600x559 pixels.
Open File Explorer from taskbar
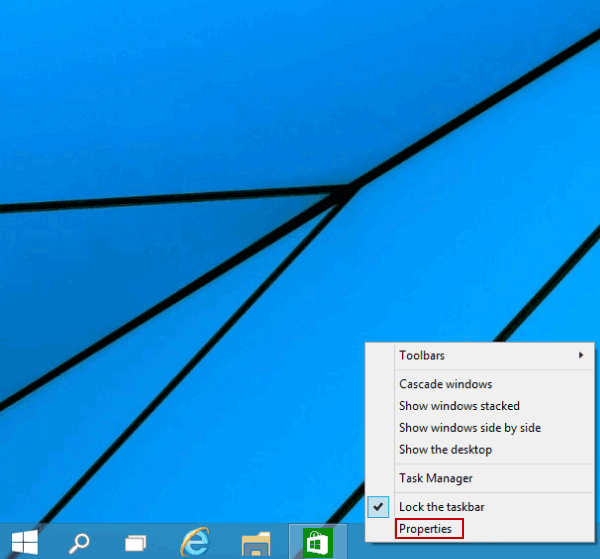click(x=256, y=543)
